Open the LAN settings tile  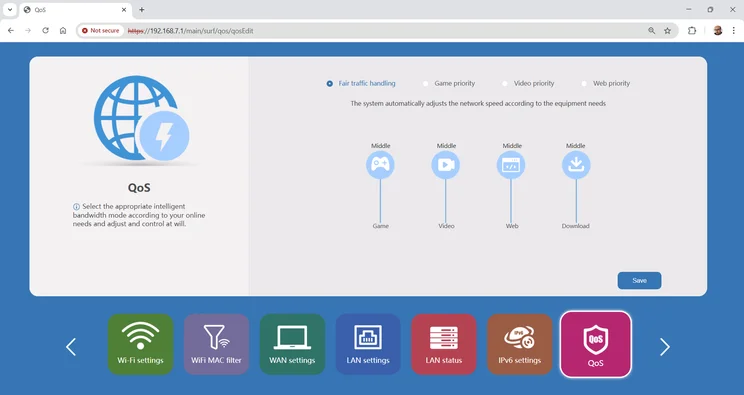tap(368, 344)
